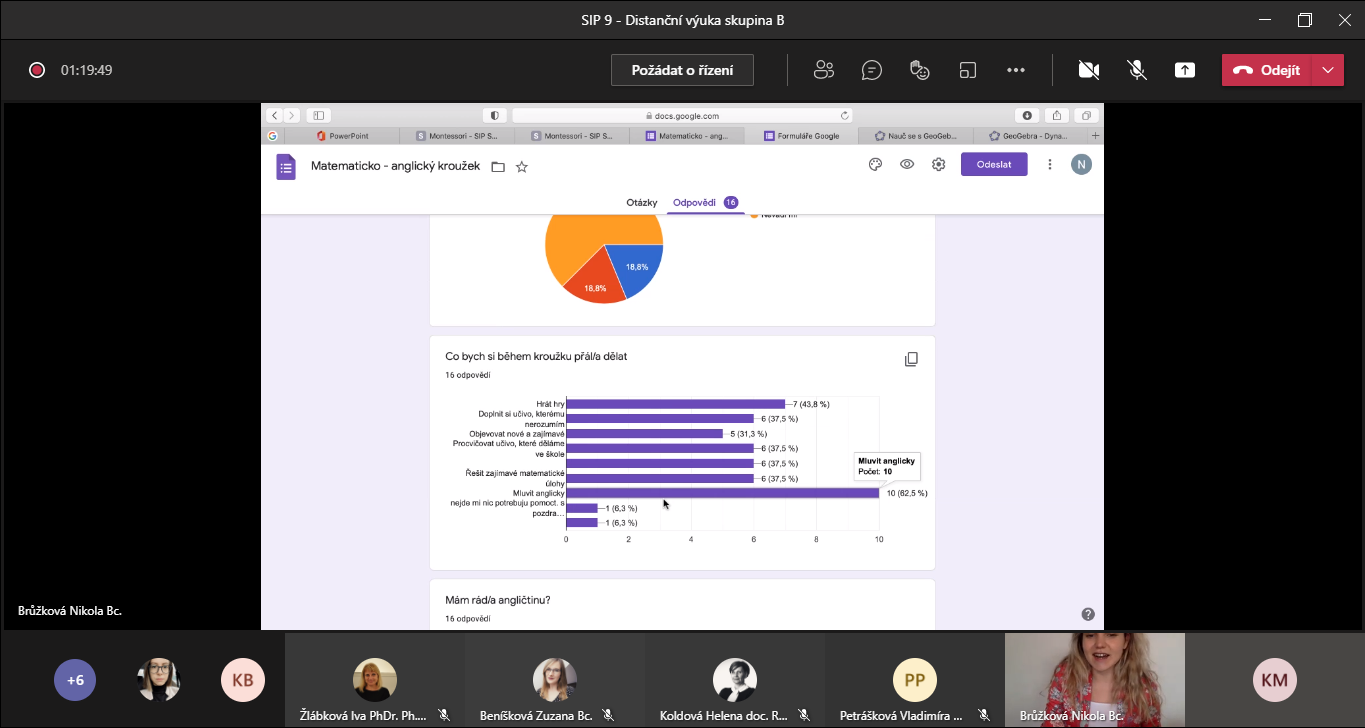The height and width of the screenshot is (728, 1365).
Task: Add a new Safari tab with plus
Action: [1095, 135]
